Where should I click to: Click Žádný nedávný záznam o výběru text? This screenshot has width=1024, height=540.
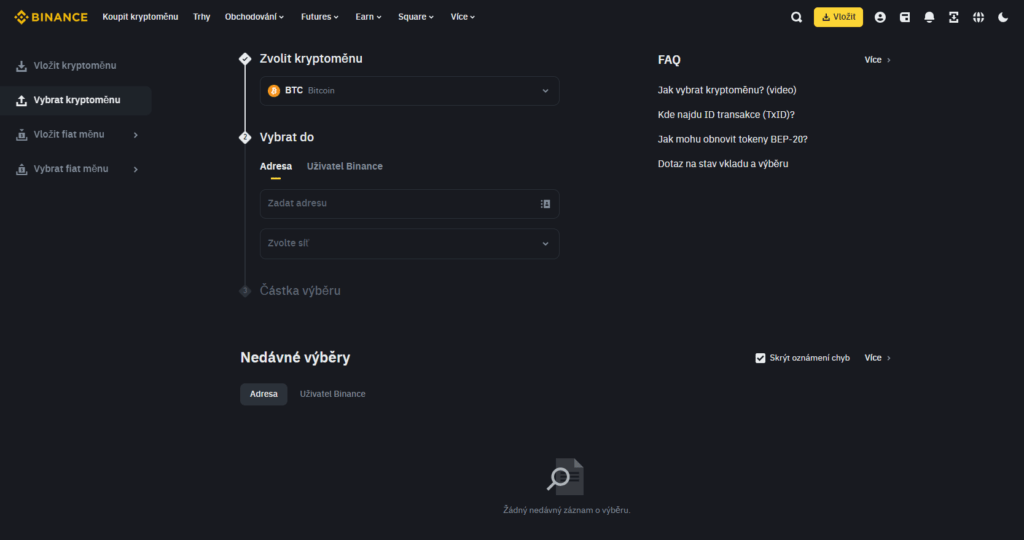tap(566, 511)
